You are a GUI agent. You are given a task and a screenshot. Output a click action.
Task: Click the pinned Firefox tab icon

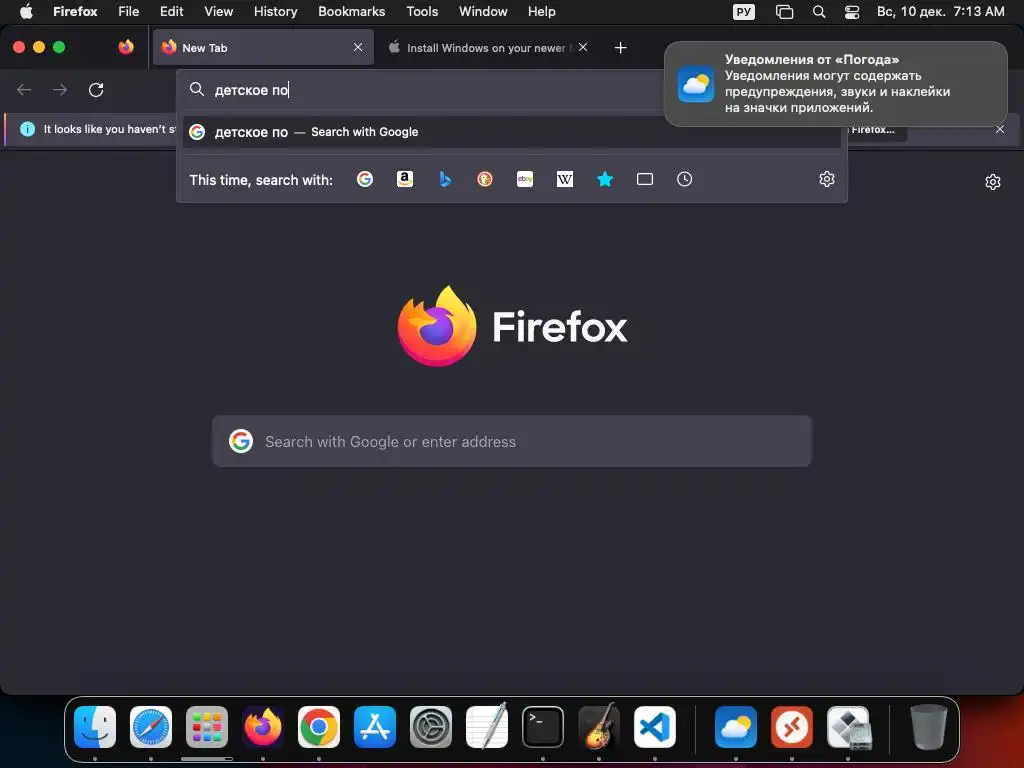126,47
